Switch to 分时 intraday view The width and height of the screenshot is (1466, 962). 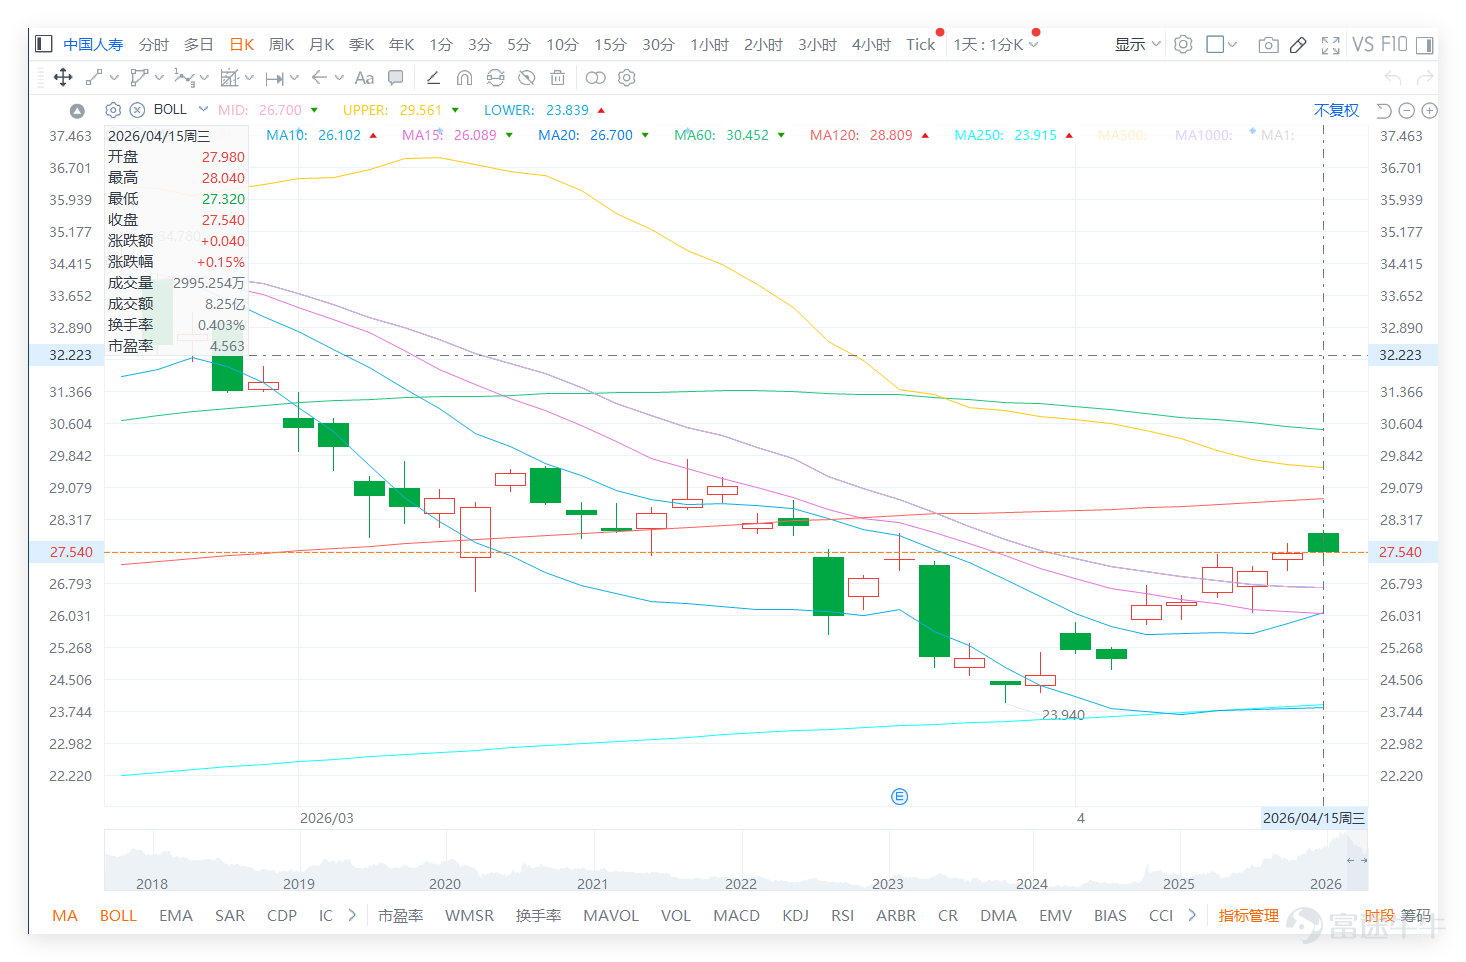pyautogui.click(x=153, y=44)
